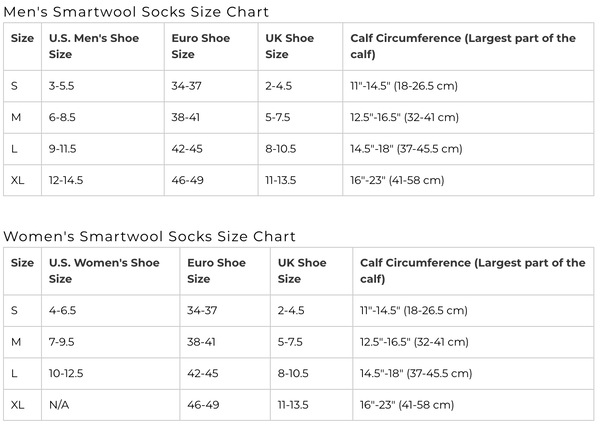The height and width of the screenshot is (430, 600).
Task: Click the N/A cell in women's XL row
Action: 59,405
